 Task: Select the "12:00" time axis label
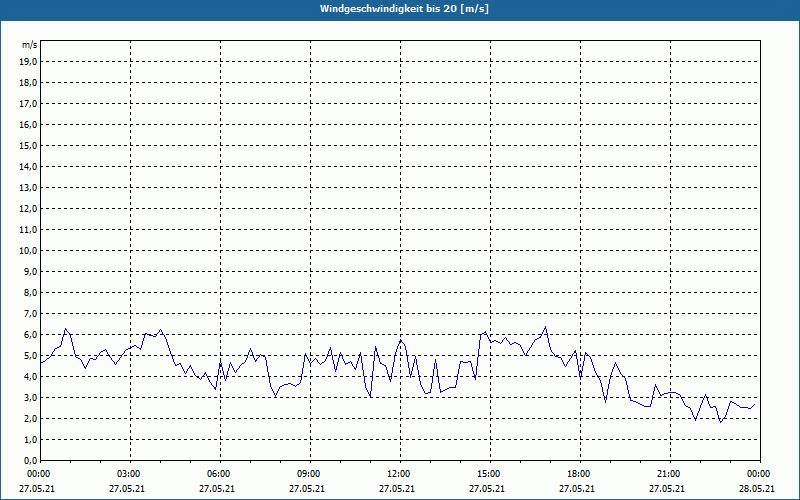(398, 474)
